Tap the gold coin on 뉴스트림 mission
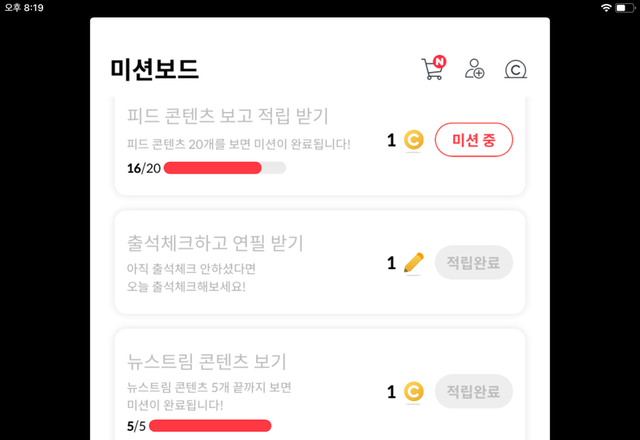Screen dimensions: 640x440 pos(414,392)
